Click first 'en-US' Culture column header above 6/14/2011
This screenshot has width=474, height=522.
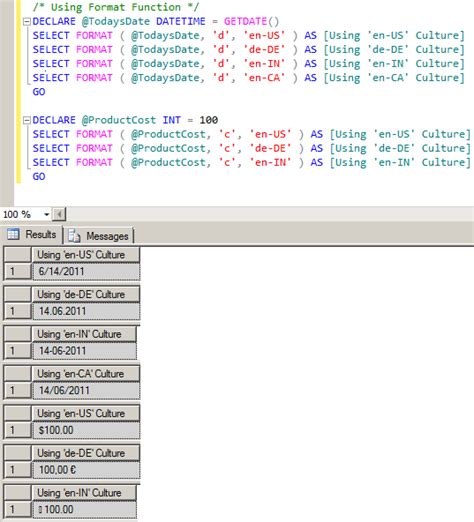pos(86,255)
